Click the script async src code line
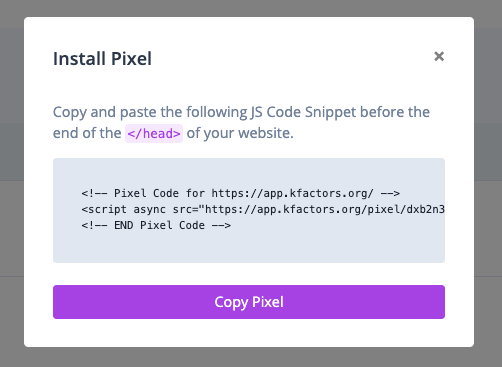 (x=263, y=209)
